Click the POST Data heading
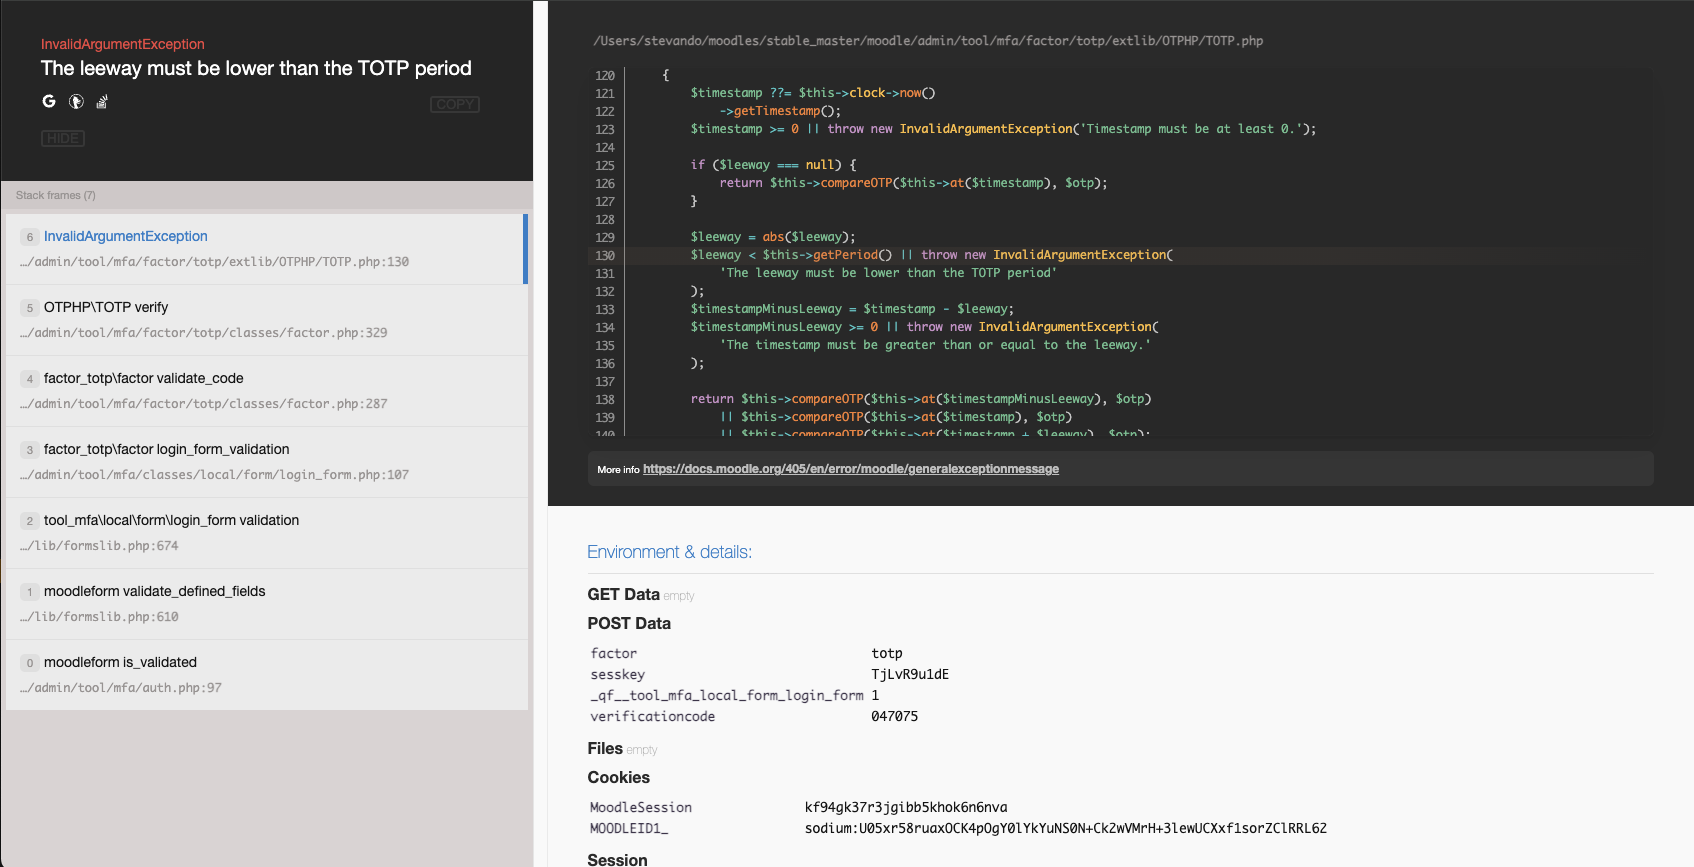This screenshot has width=1694, height=867. tap(629, 623)
